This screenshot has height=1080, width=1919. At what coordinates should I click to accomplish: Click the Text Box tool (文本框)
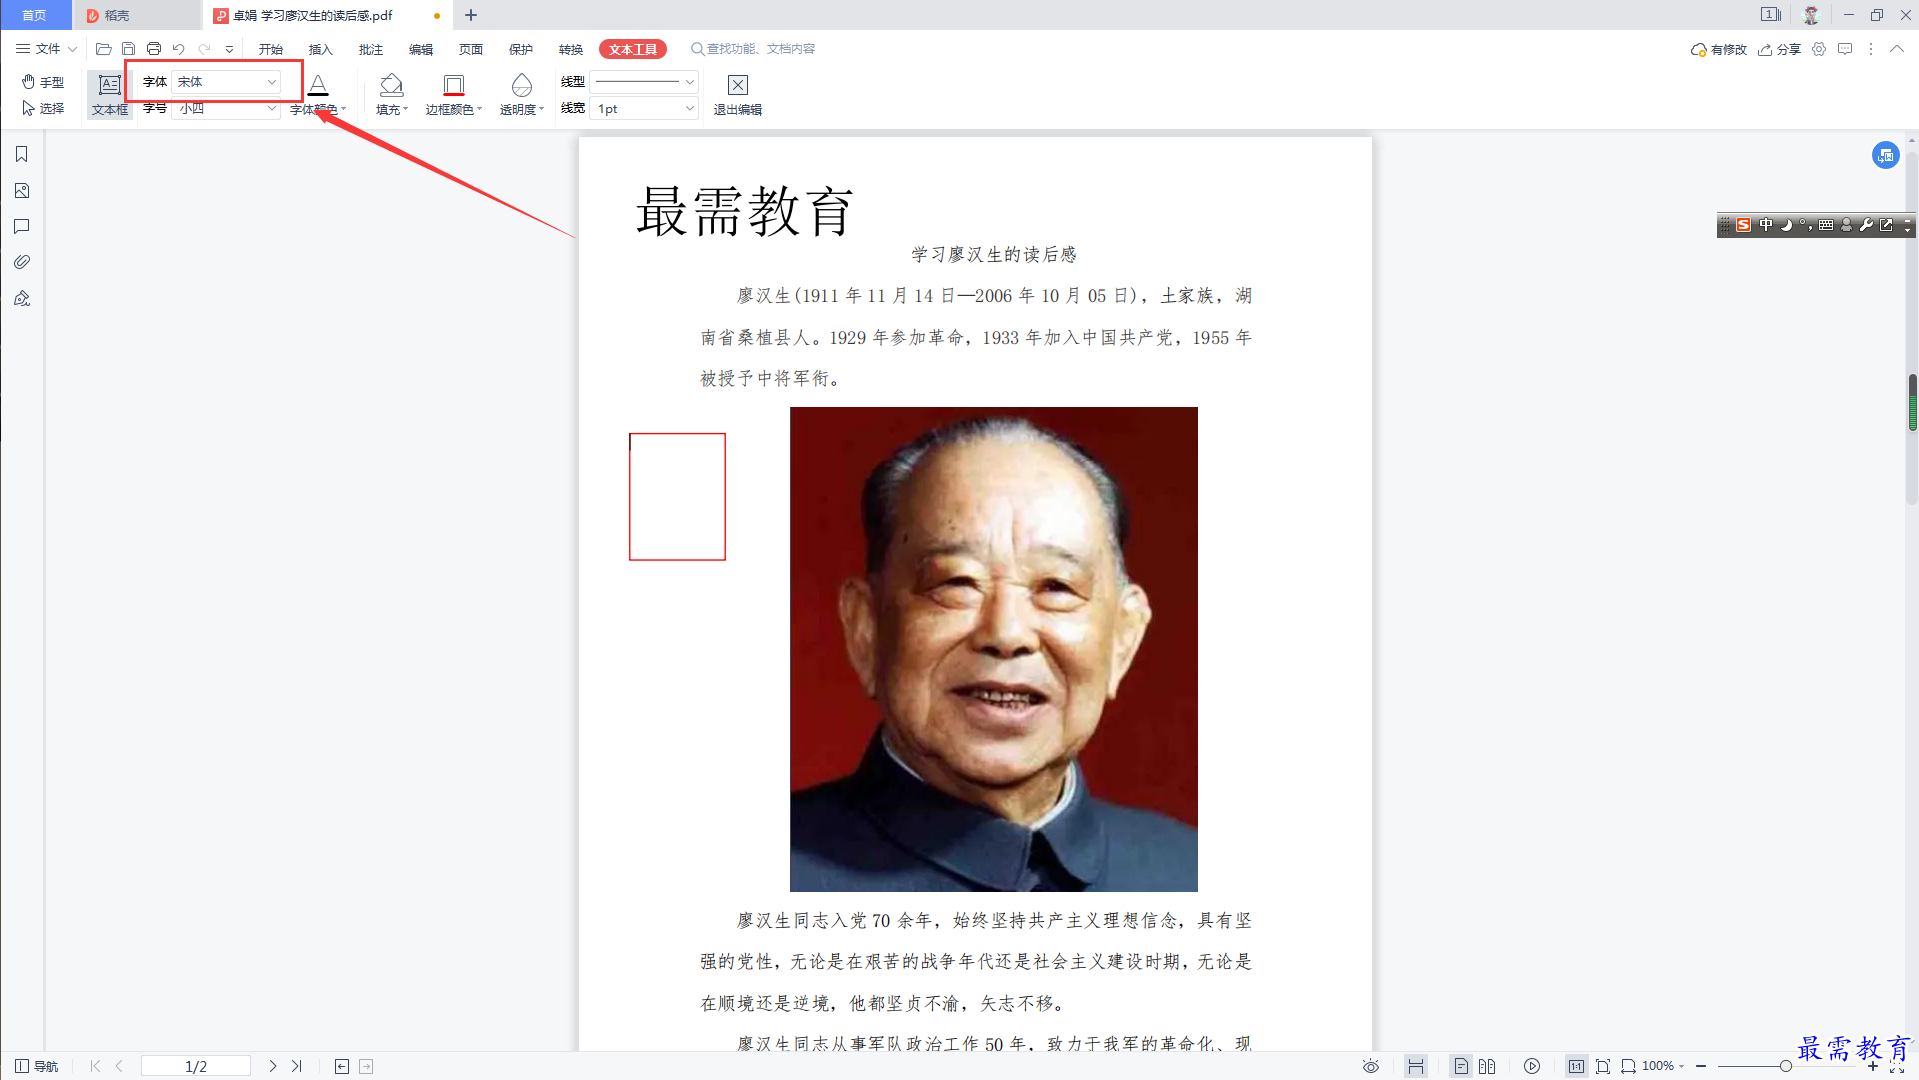(x=110, y=95)
